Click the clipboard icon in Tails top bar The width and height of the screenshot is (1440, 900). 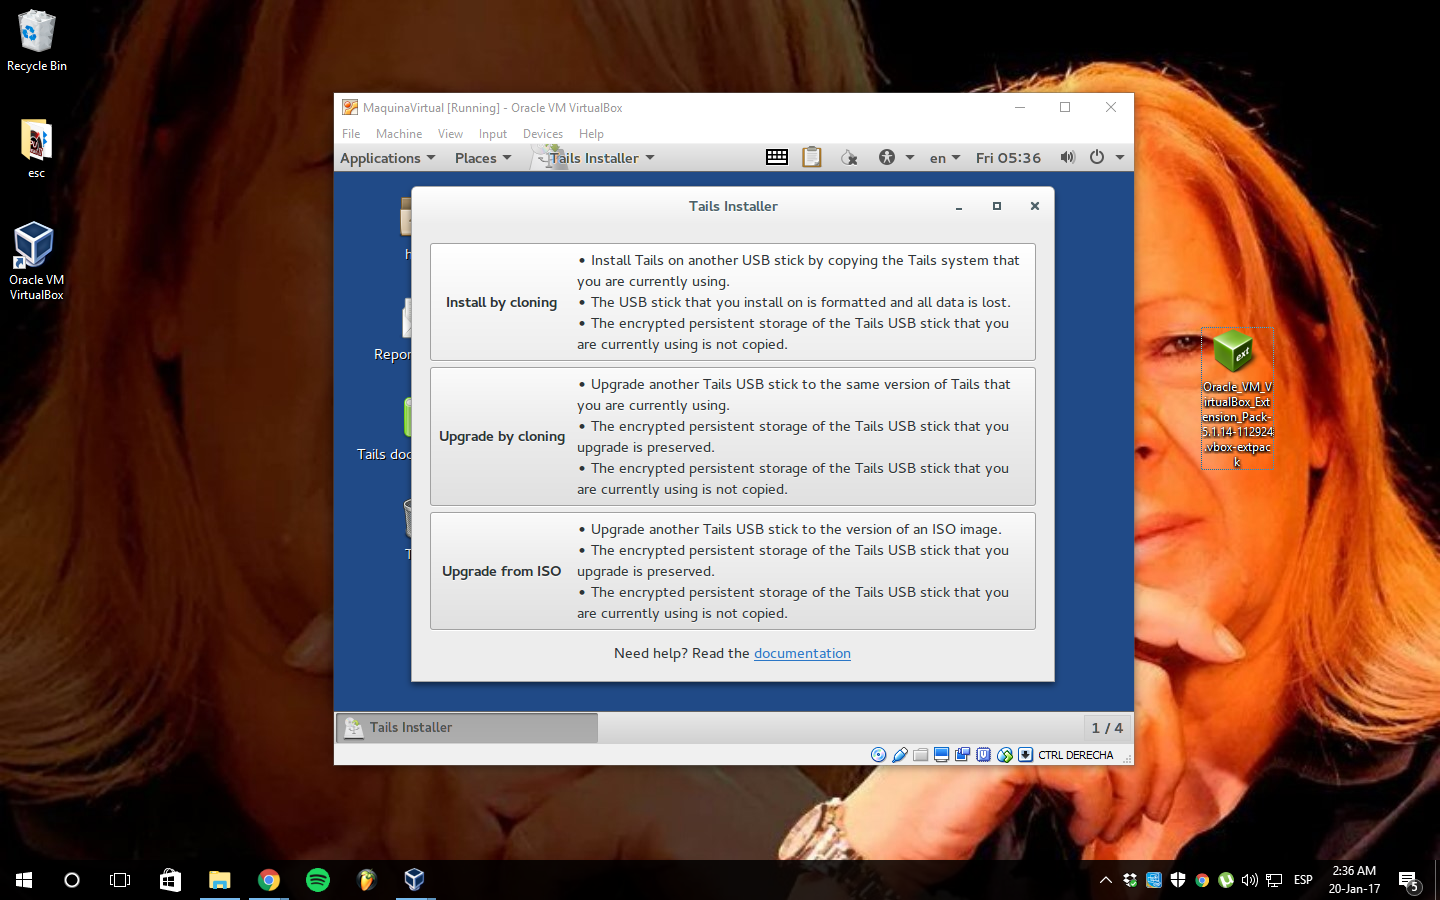[812, 157]
